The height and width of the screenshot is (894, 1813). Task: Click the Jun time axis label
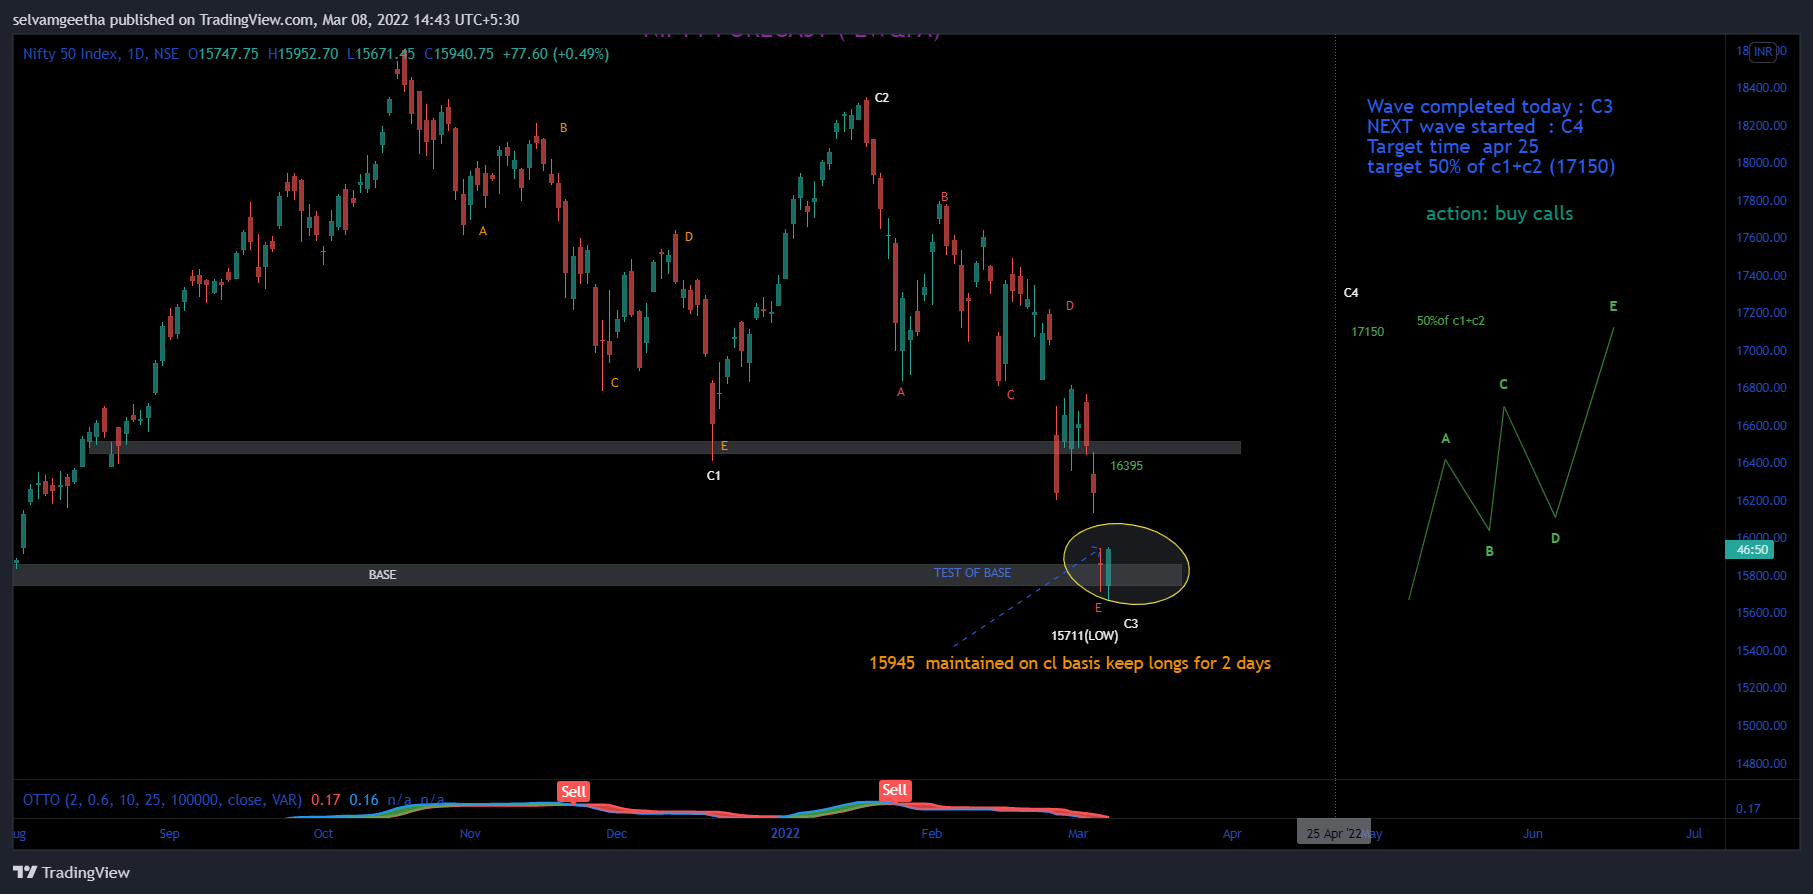click(1532, 834)
